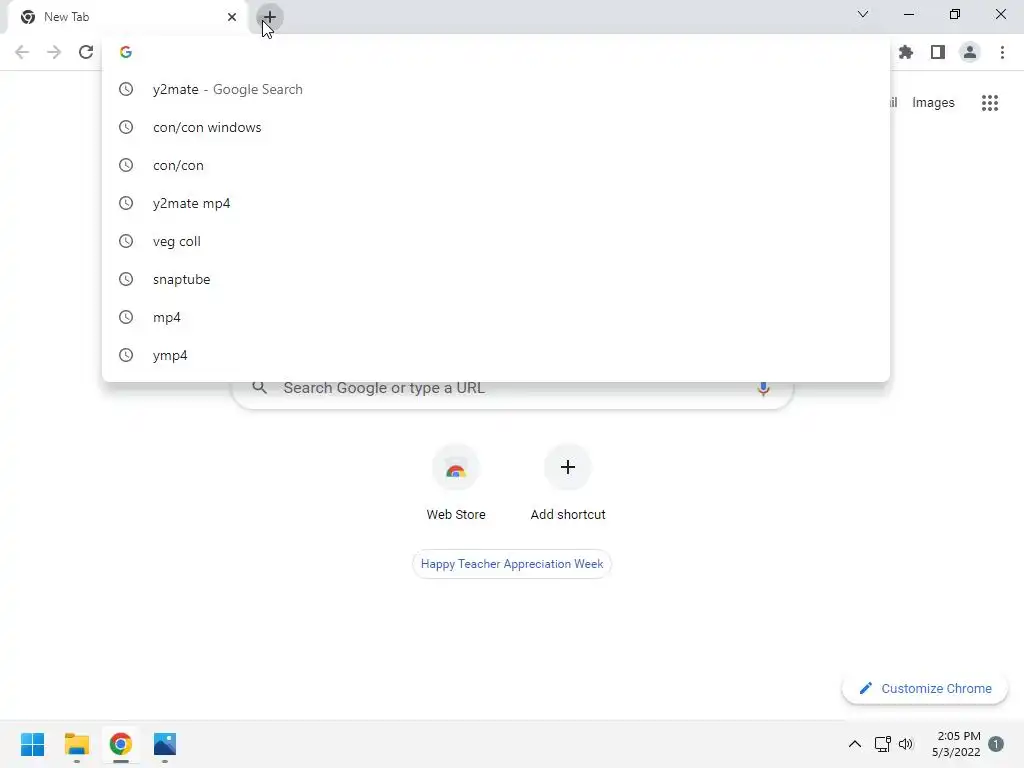Start voice search with microphone icon
The width and height of the screenshot is (1024, 768).
(x=763, y=389)
